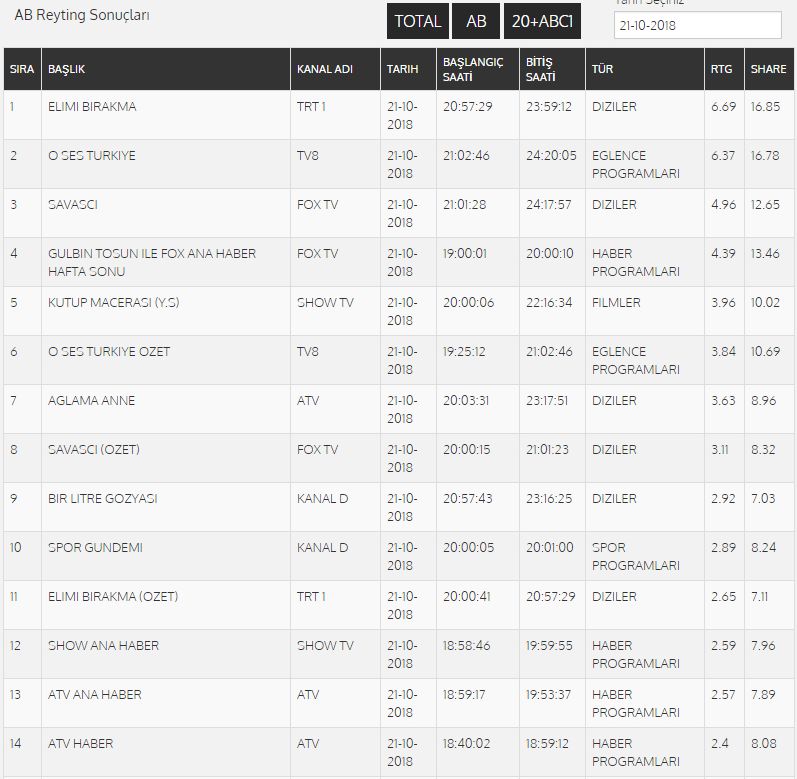Image resolution: width=797 pixels, height=779 pixels.
Task: Click RTG value 6.69
Action: (723, 107)
